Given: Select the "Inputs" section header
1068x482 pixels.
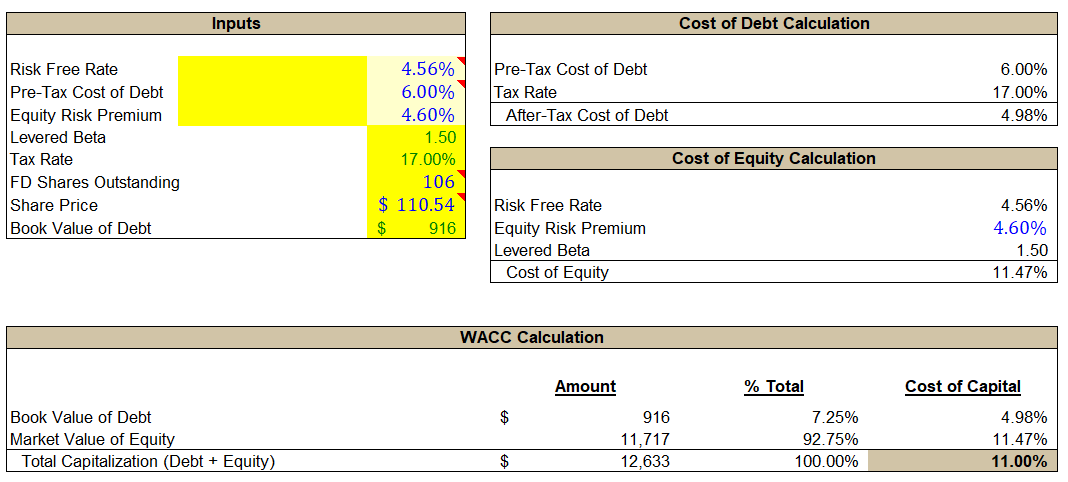Looking at the screenshot, I should 236,24.
